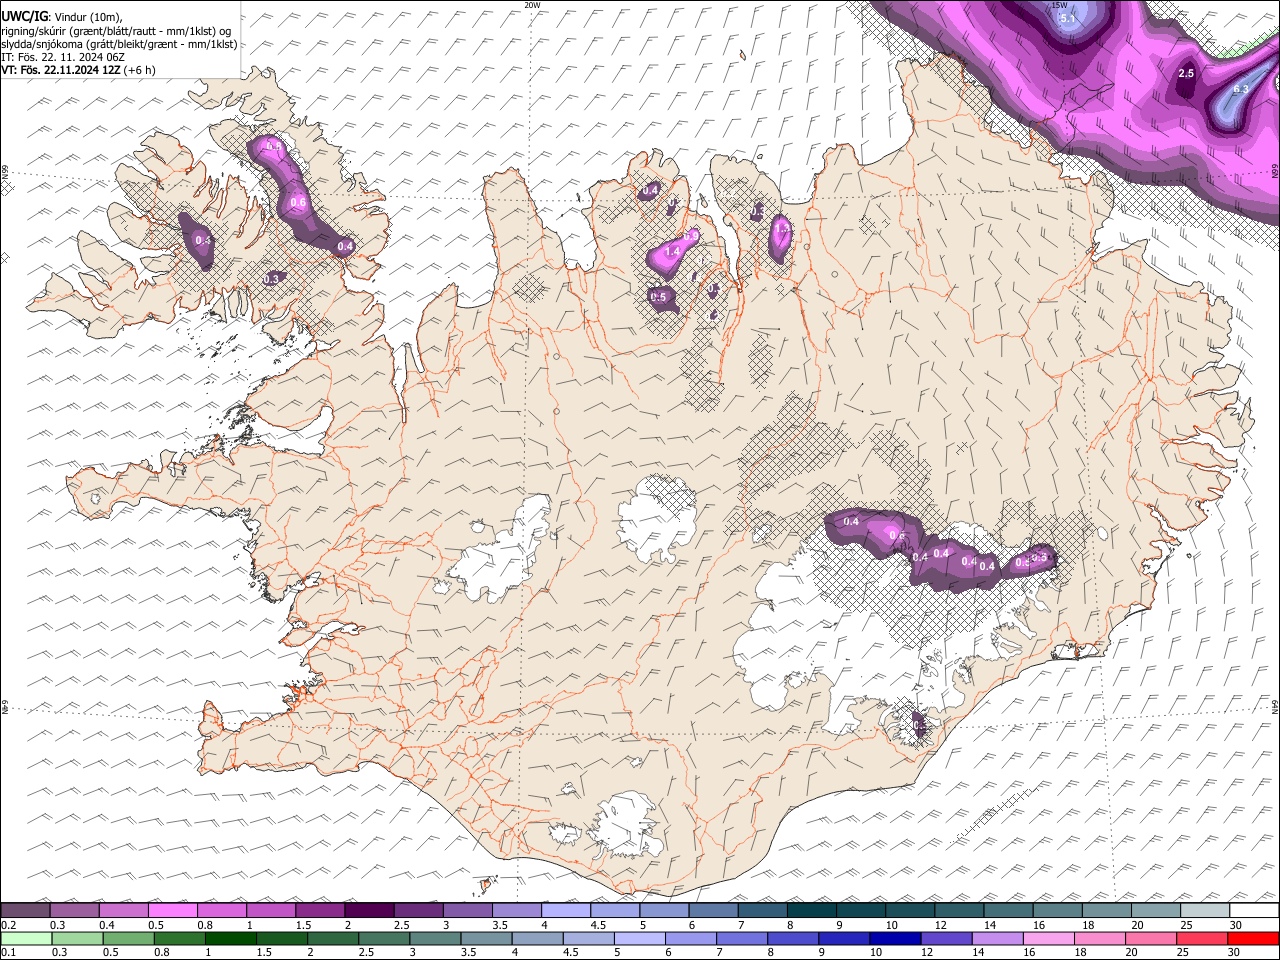Image resolution: width=1280 pixels, height=960 pixels.
Task: Pick upper legend swatch between 2 and 2.5
Action: [x=369, y=911]
